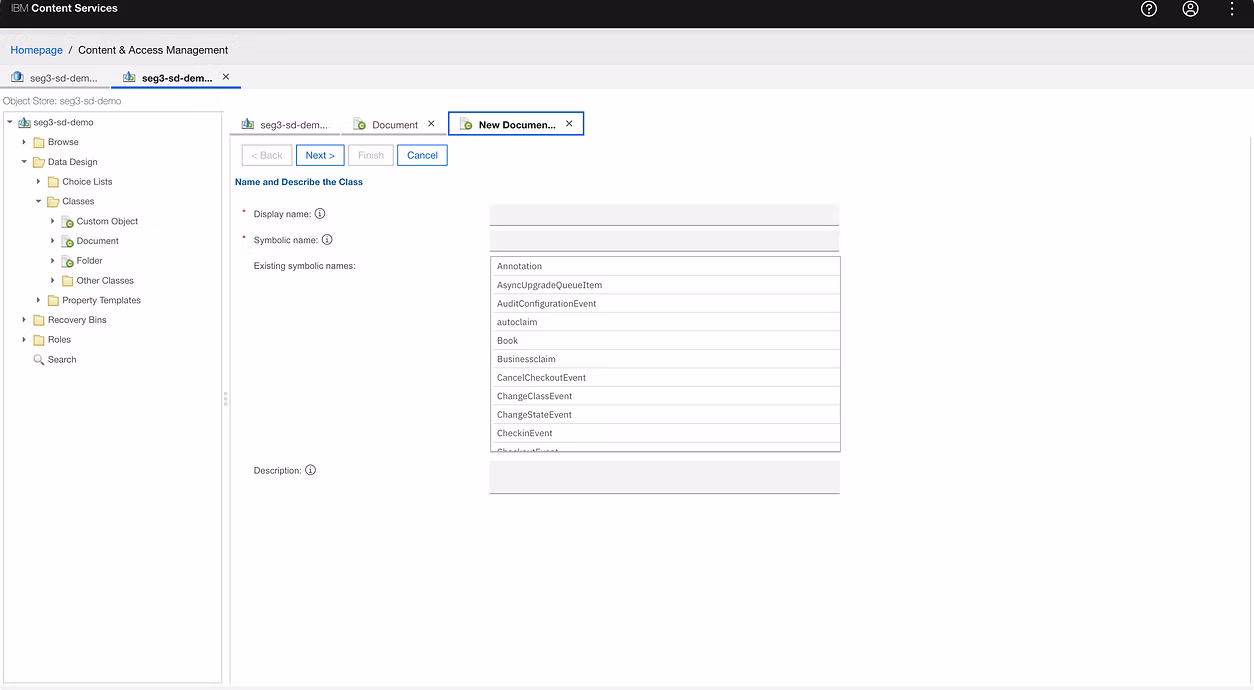Focus the Description text area
This screenshot has height=690, width=1254.
[x=664, y=477]
